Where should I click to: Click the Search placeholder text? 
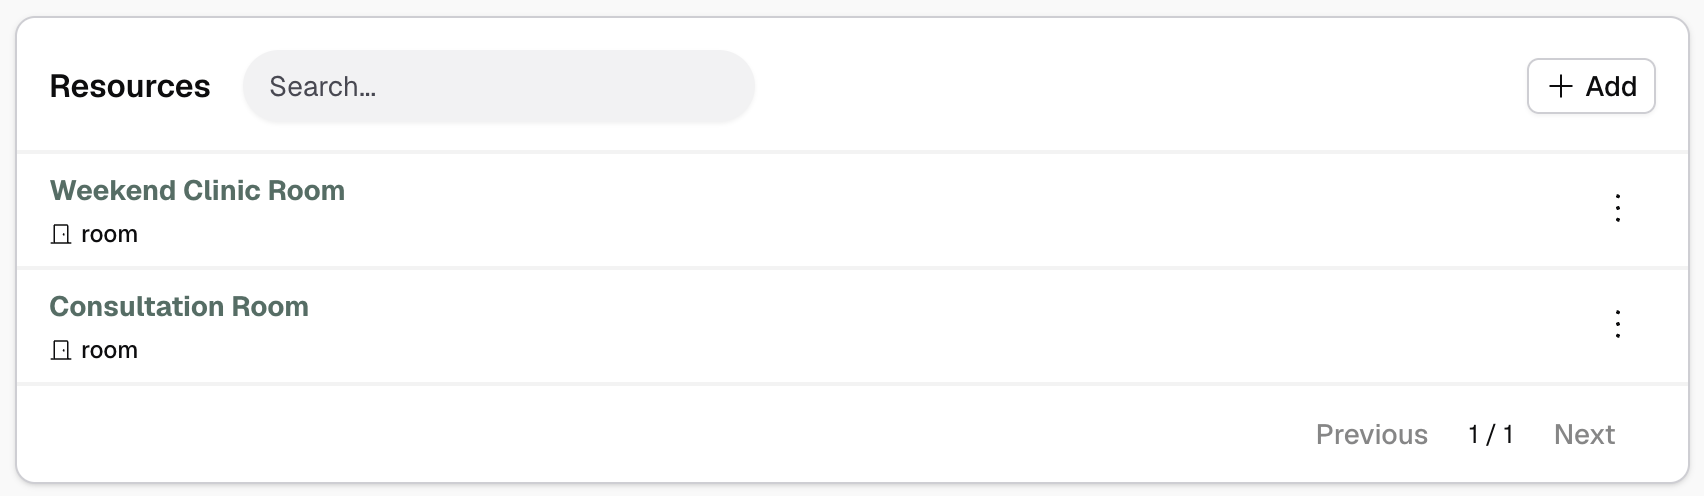322,87
